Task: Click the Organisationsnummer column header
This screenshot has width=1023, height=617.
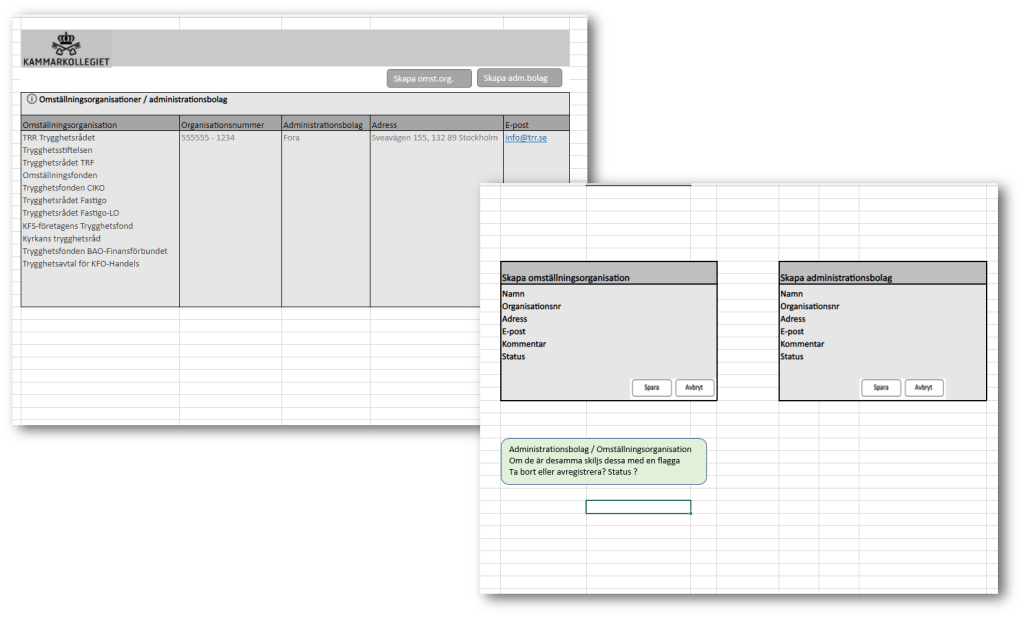Action: pyautogui.click(x=222, y=125)
